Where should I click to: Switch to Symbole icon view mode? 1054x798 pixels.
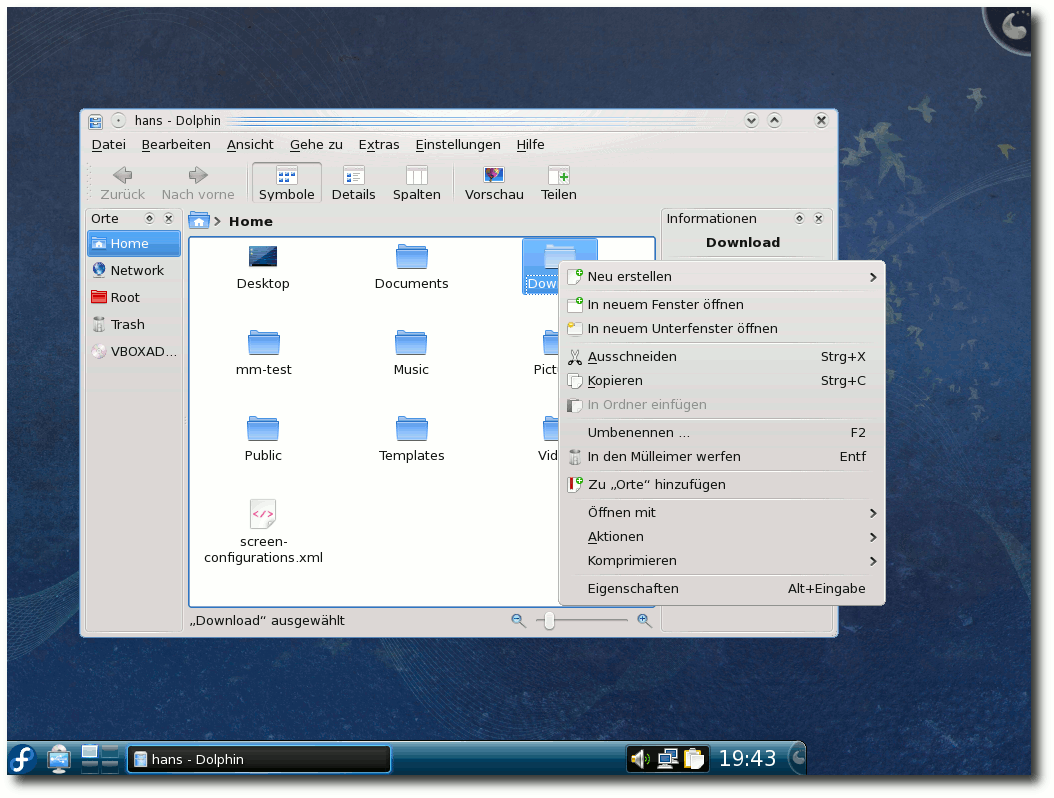pos(286,183)
